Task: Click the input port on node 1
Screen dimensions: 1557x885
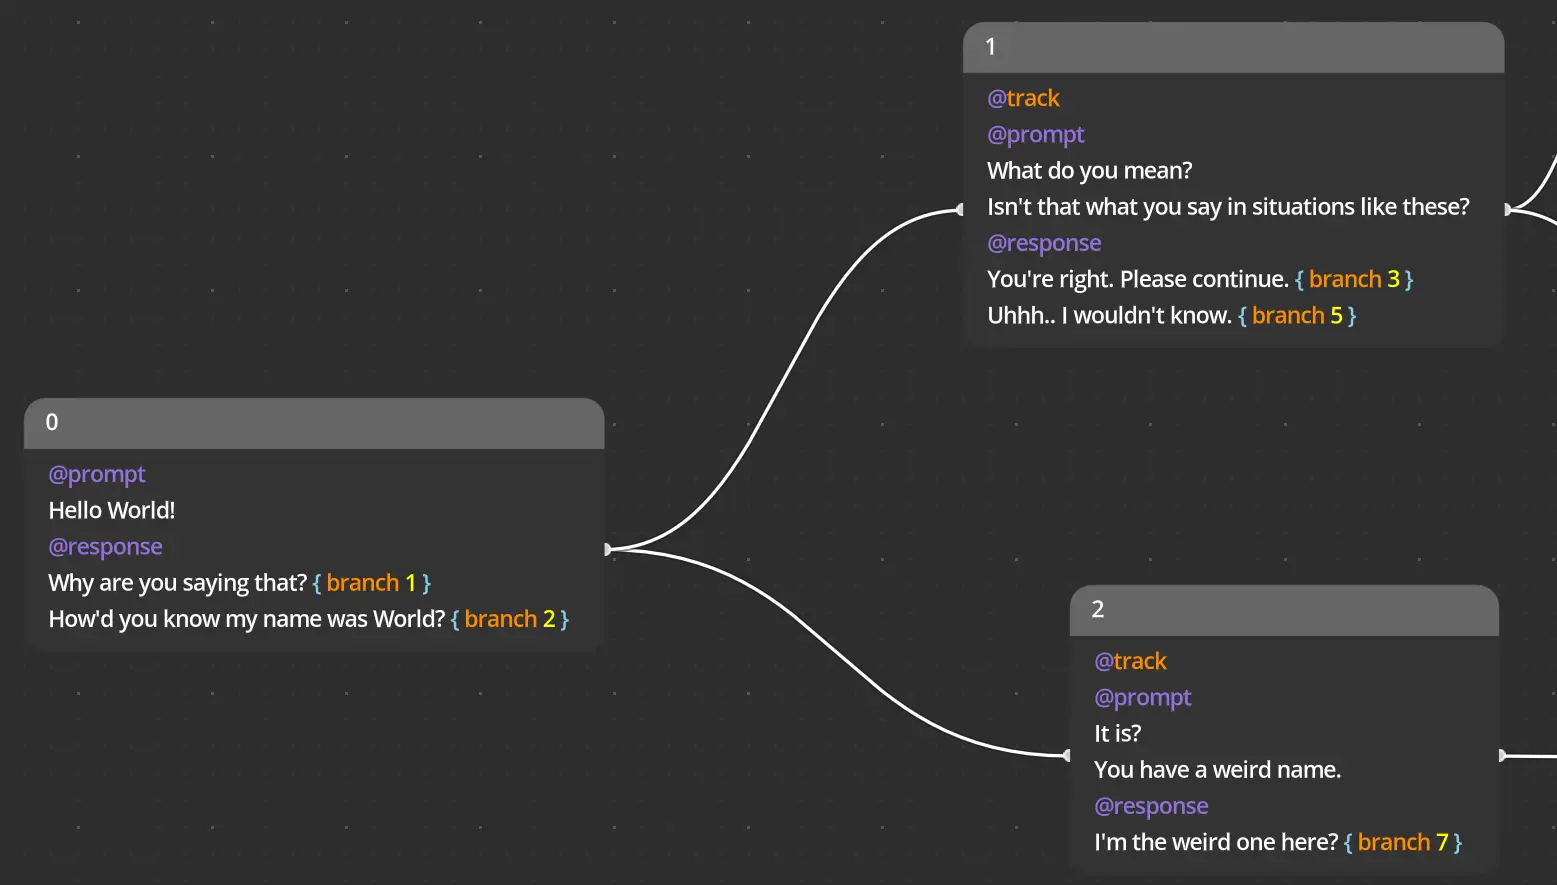Action: click(960, 210)
